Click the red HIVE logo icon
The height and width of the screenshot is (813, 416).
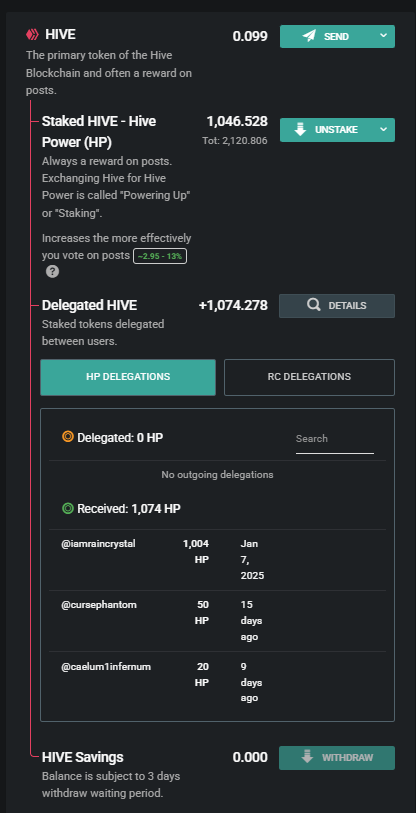33,35
